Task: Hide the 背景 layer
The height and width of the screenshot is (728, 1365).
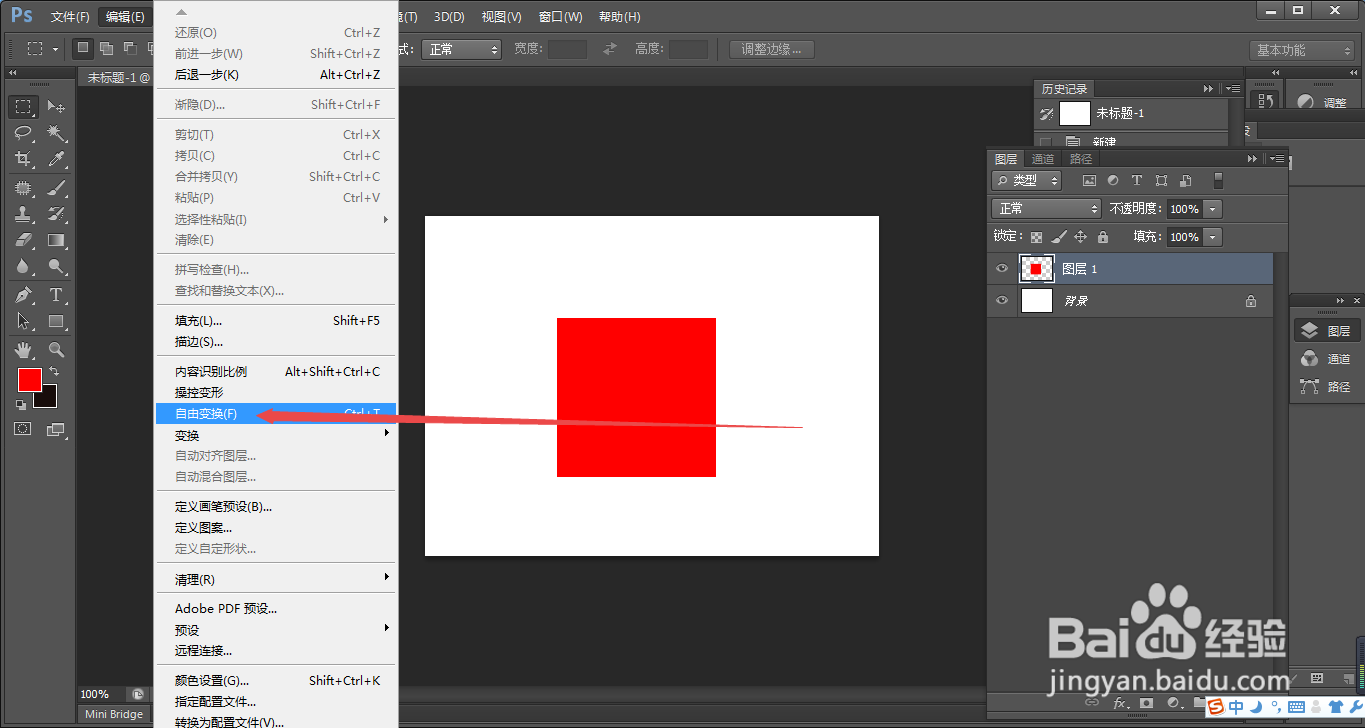Action: click(x=1002, y=300)
